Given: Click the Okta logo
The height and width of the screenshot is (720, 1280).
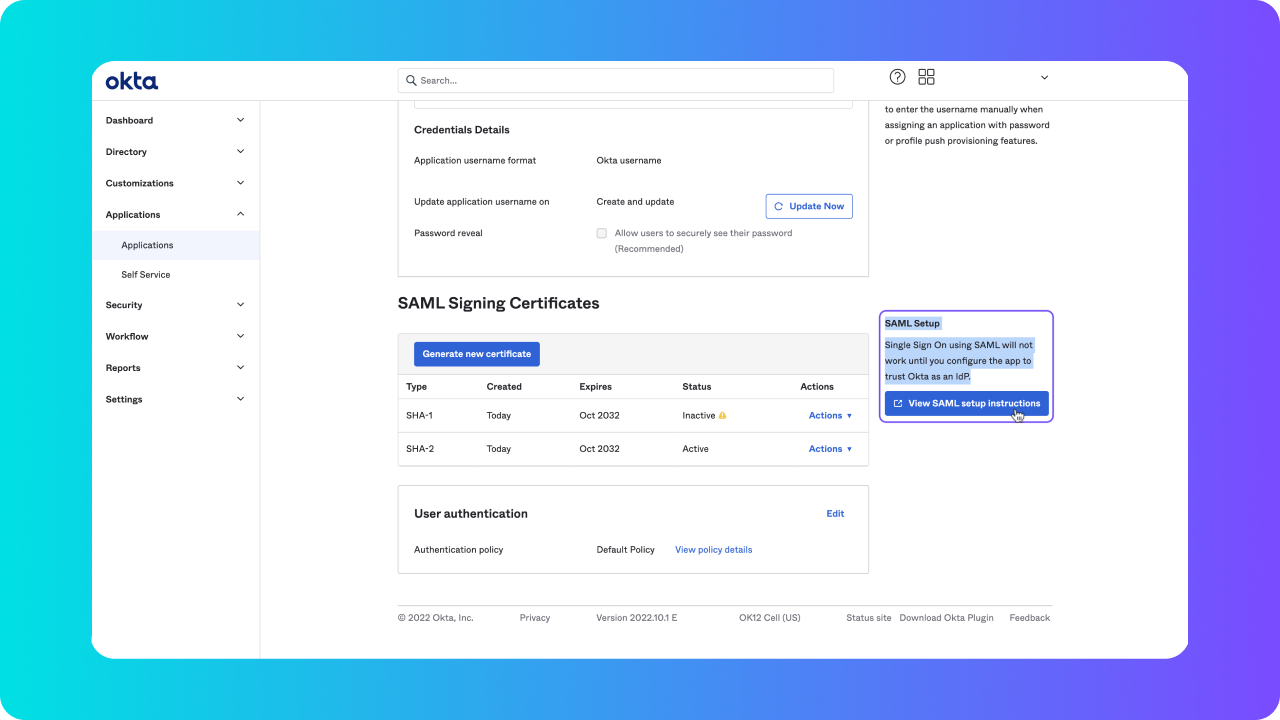Looking at the screenshot, I should click(x=132, y=81).
